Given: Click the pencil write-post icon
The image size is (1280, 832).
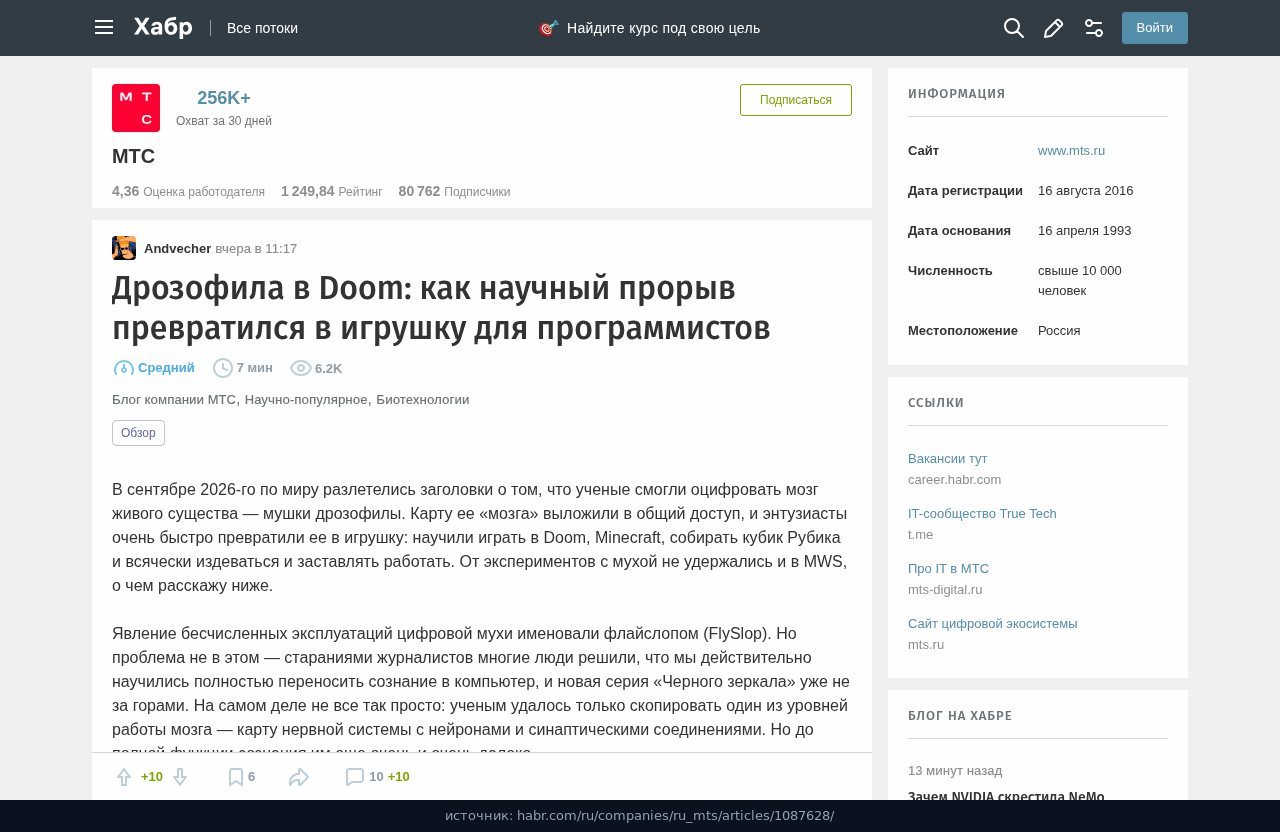Looking at the screenshot, I should coord(1053,28).
